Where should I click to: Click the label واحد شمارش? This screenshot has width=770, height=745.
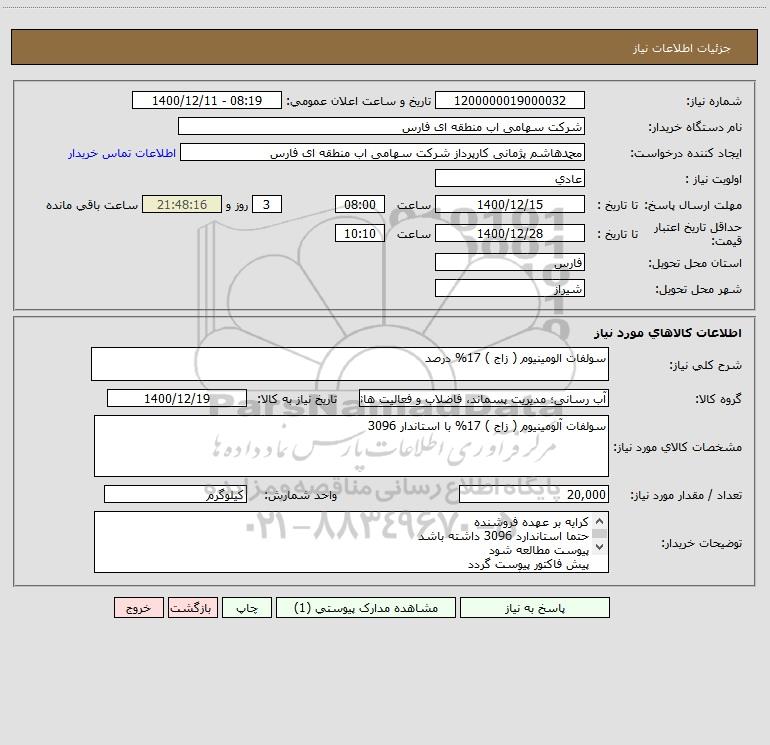301,496
